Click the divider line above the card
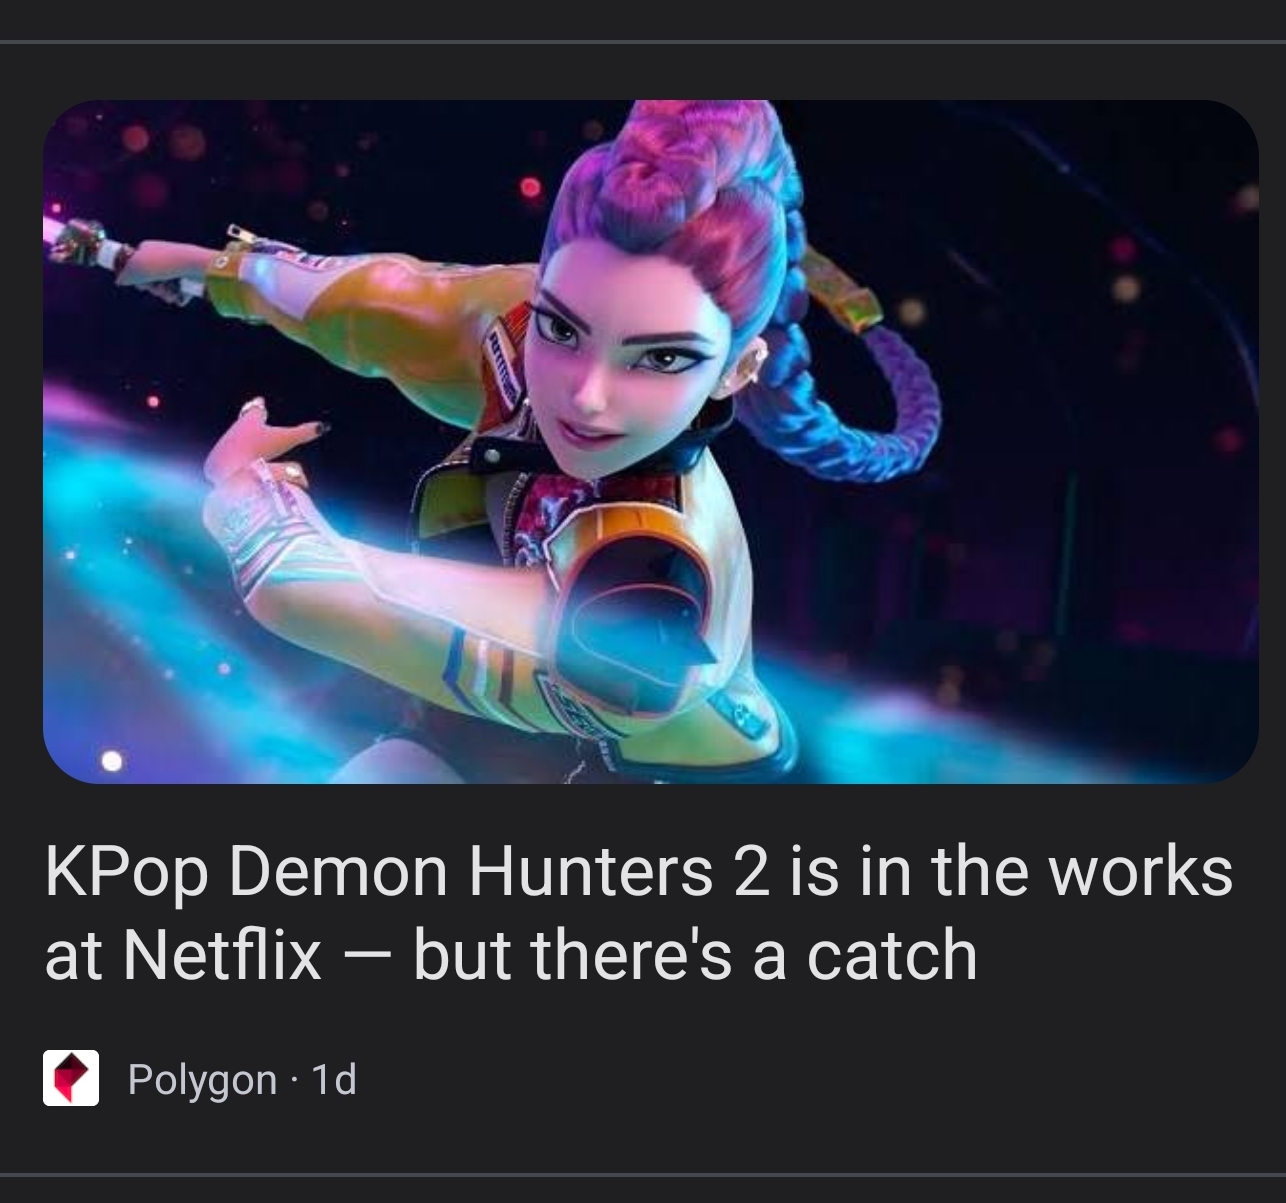This screenshot has width=1286, height=1203. tap(643, 41)
